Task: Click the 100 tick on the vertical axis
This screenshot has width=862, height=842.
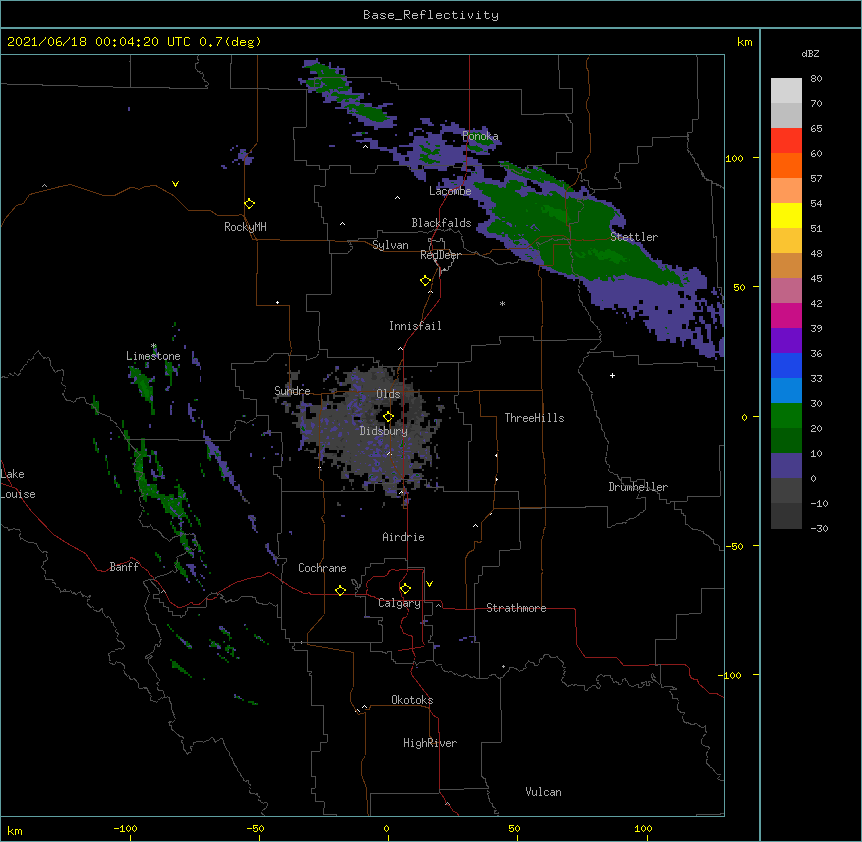Action: click(x=734, y=158)
